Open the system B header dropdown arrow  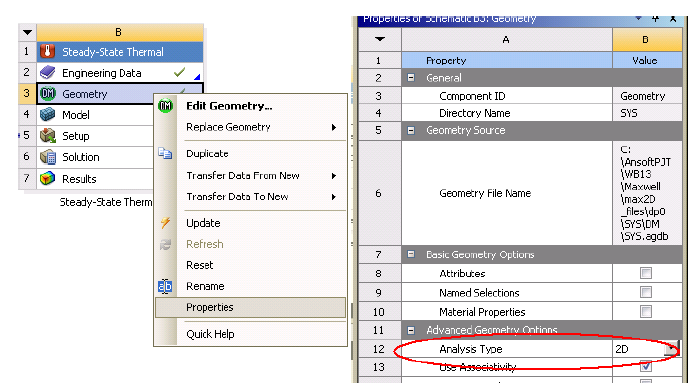[27, 32]
